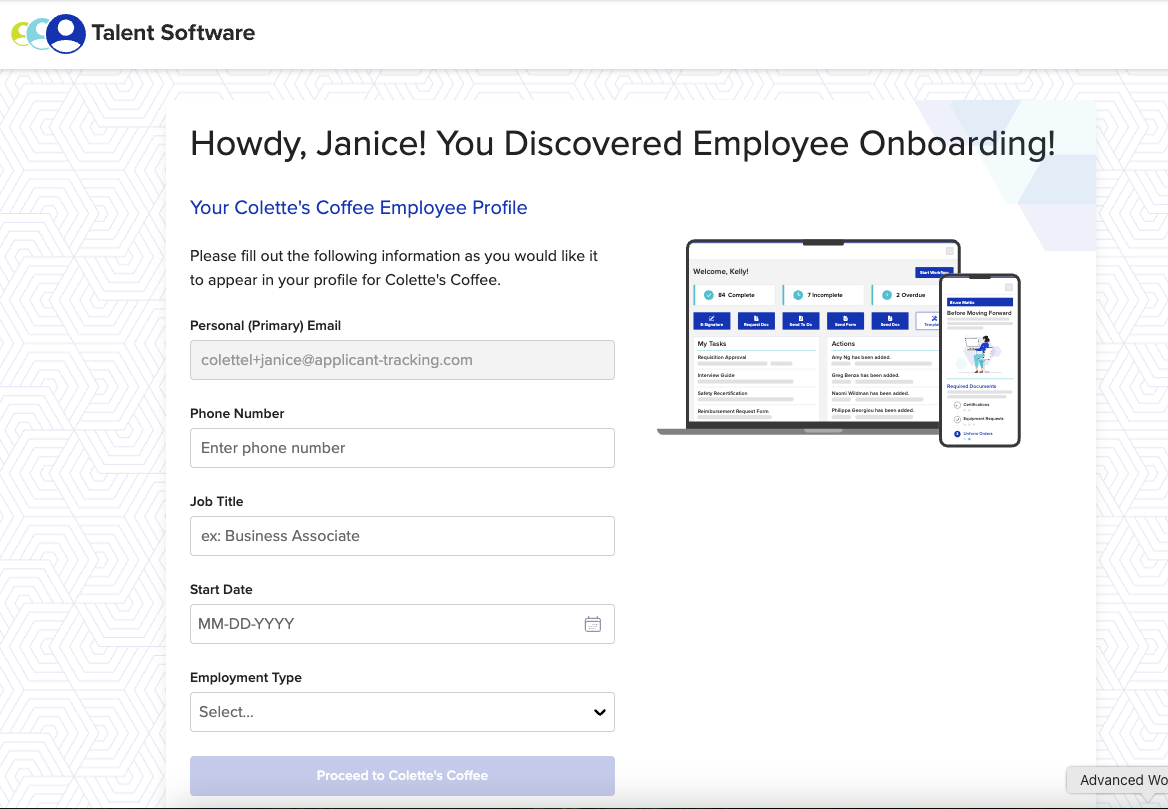Click Proceed to Colette's Coffee button
The width and height of the screenshot is (1168, 809).
tap(402, 775)
